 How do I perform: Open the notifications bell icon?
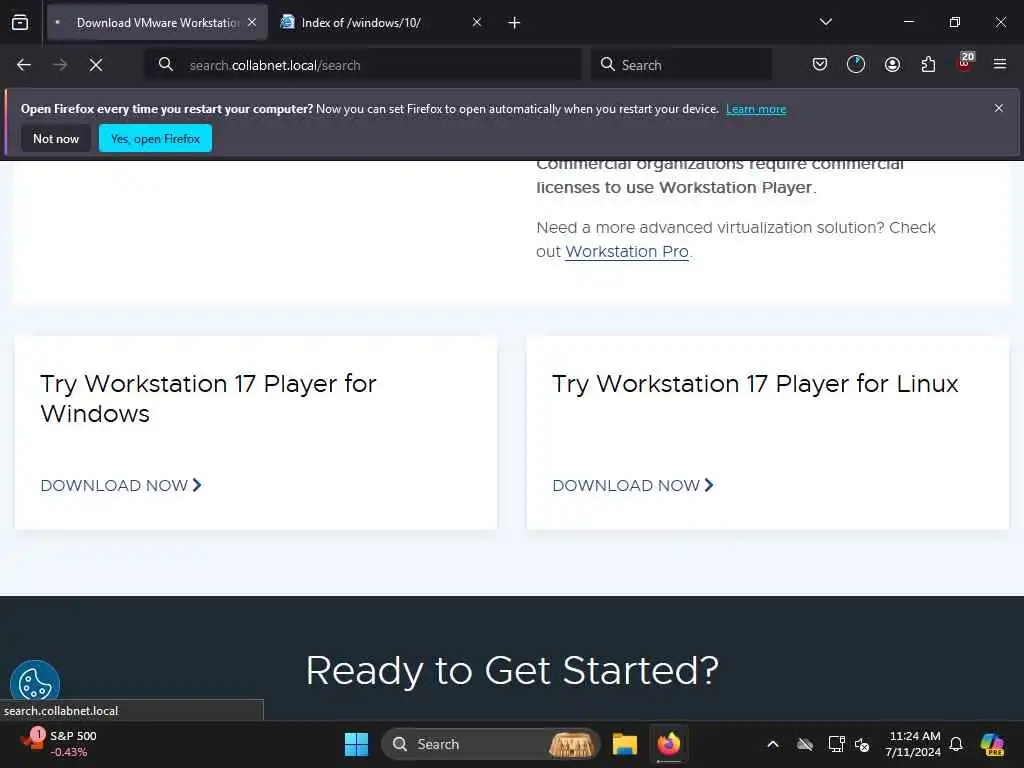[x=956, y=744]
